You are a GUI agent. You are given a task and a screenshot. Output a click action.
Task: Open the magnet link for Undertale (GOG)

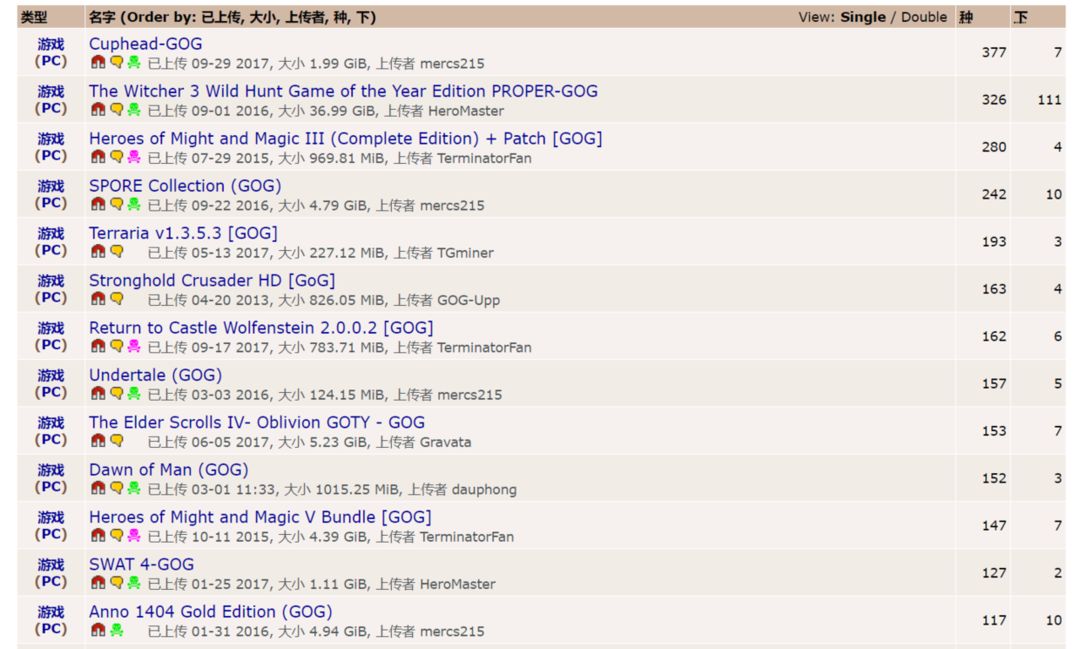click(x=98, y=393)
